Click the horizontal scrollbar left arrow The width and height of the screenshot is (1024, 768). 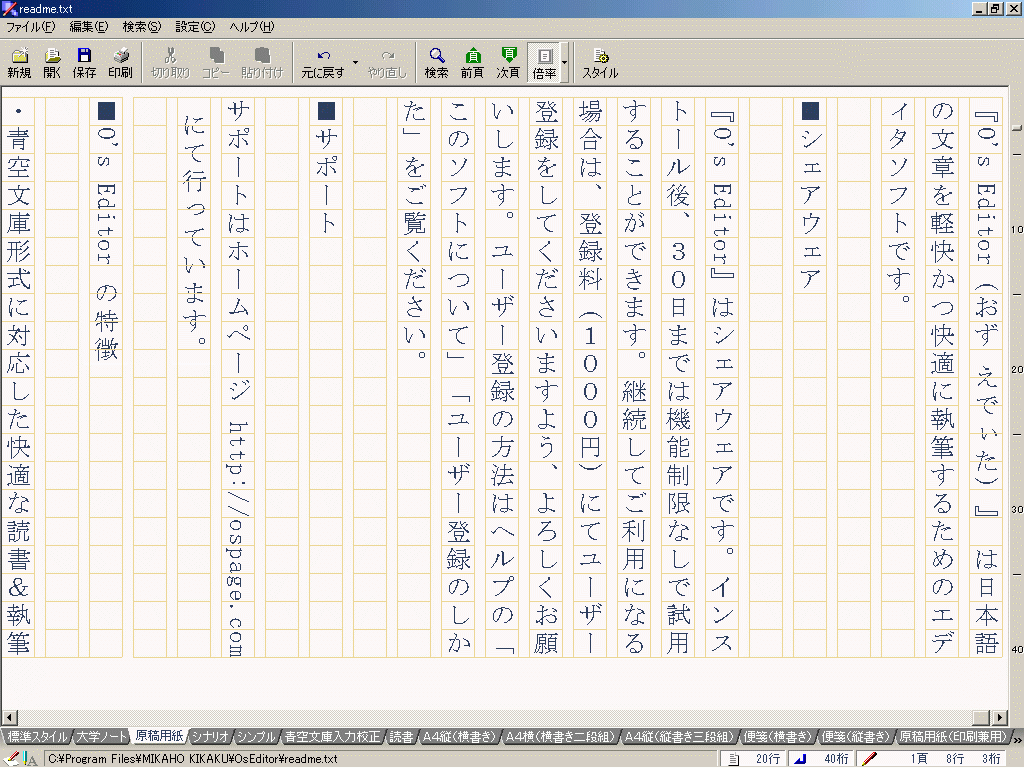tap(9, 718)
